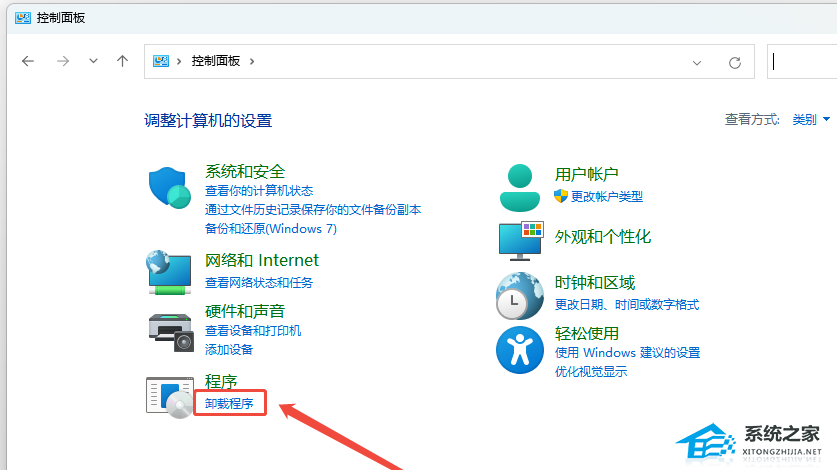Image resolution: width=837 pixels, height=470 pixels.
Task: Open 硬件和声音 category
Action: pyautogui.click(x=245, y=311)
